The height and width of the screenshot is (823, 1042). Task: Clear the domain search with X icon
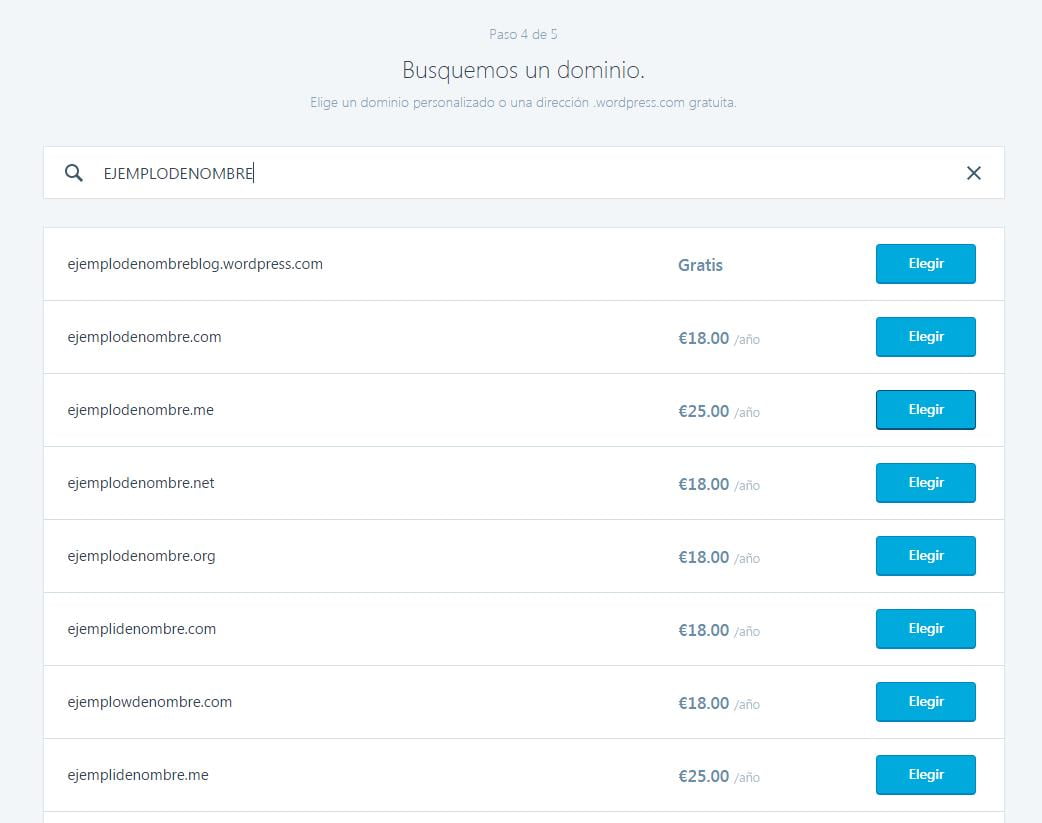[x=973, y=173]
